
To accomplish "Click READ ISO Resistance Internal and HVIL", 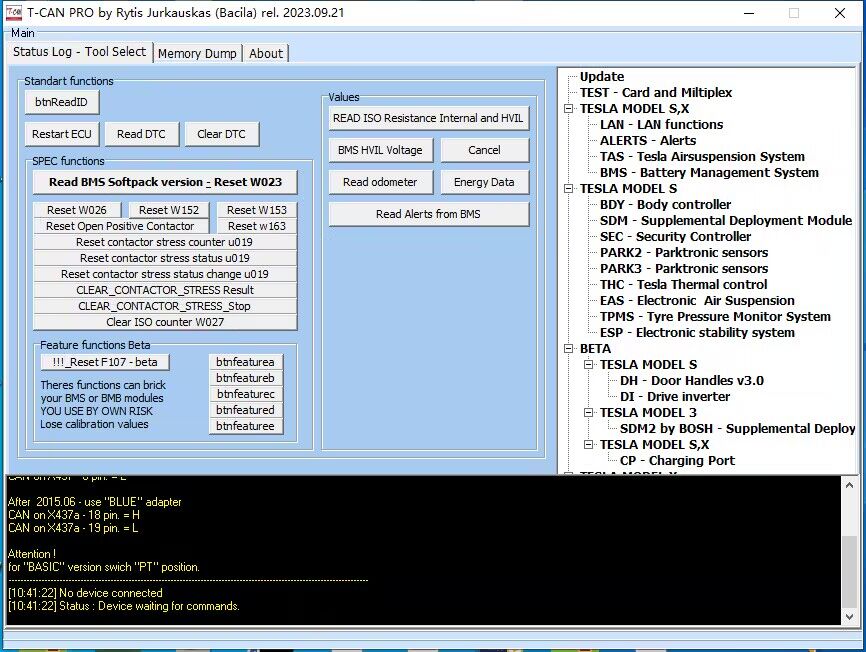I will click(429, 118).
